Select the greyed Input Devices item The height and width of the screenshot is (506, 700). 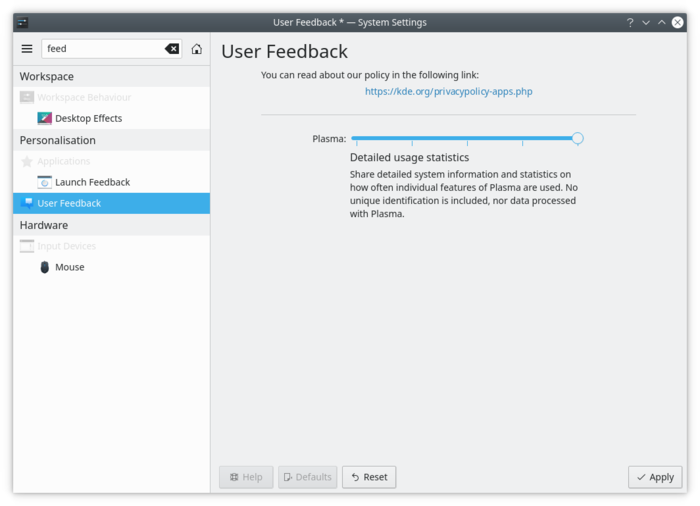112,246
